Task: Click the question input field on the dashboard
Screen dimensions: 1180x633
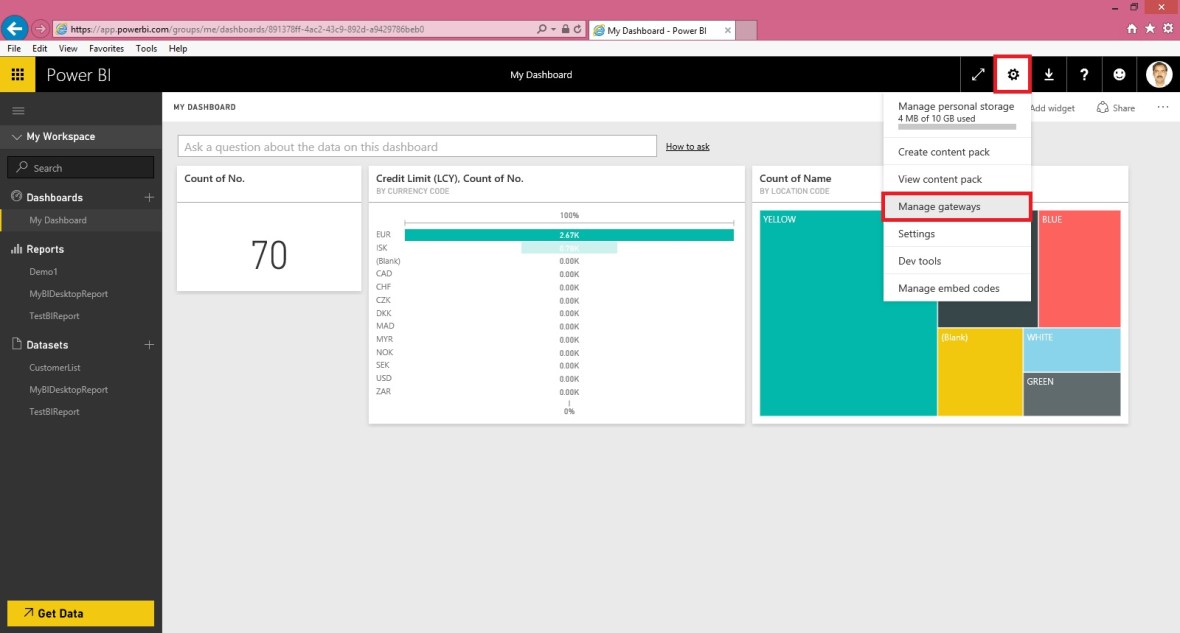Action: (x=415, y=145)
